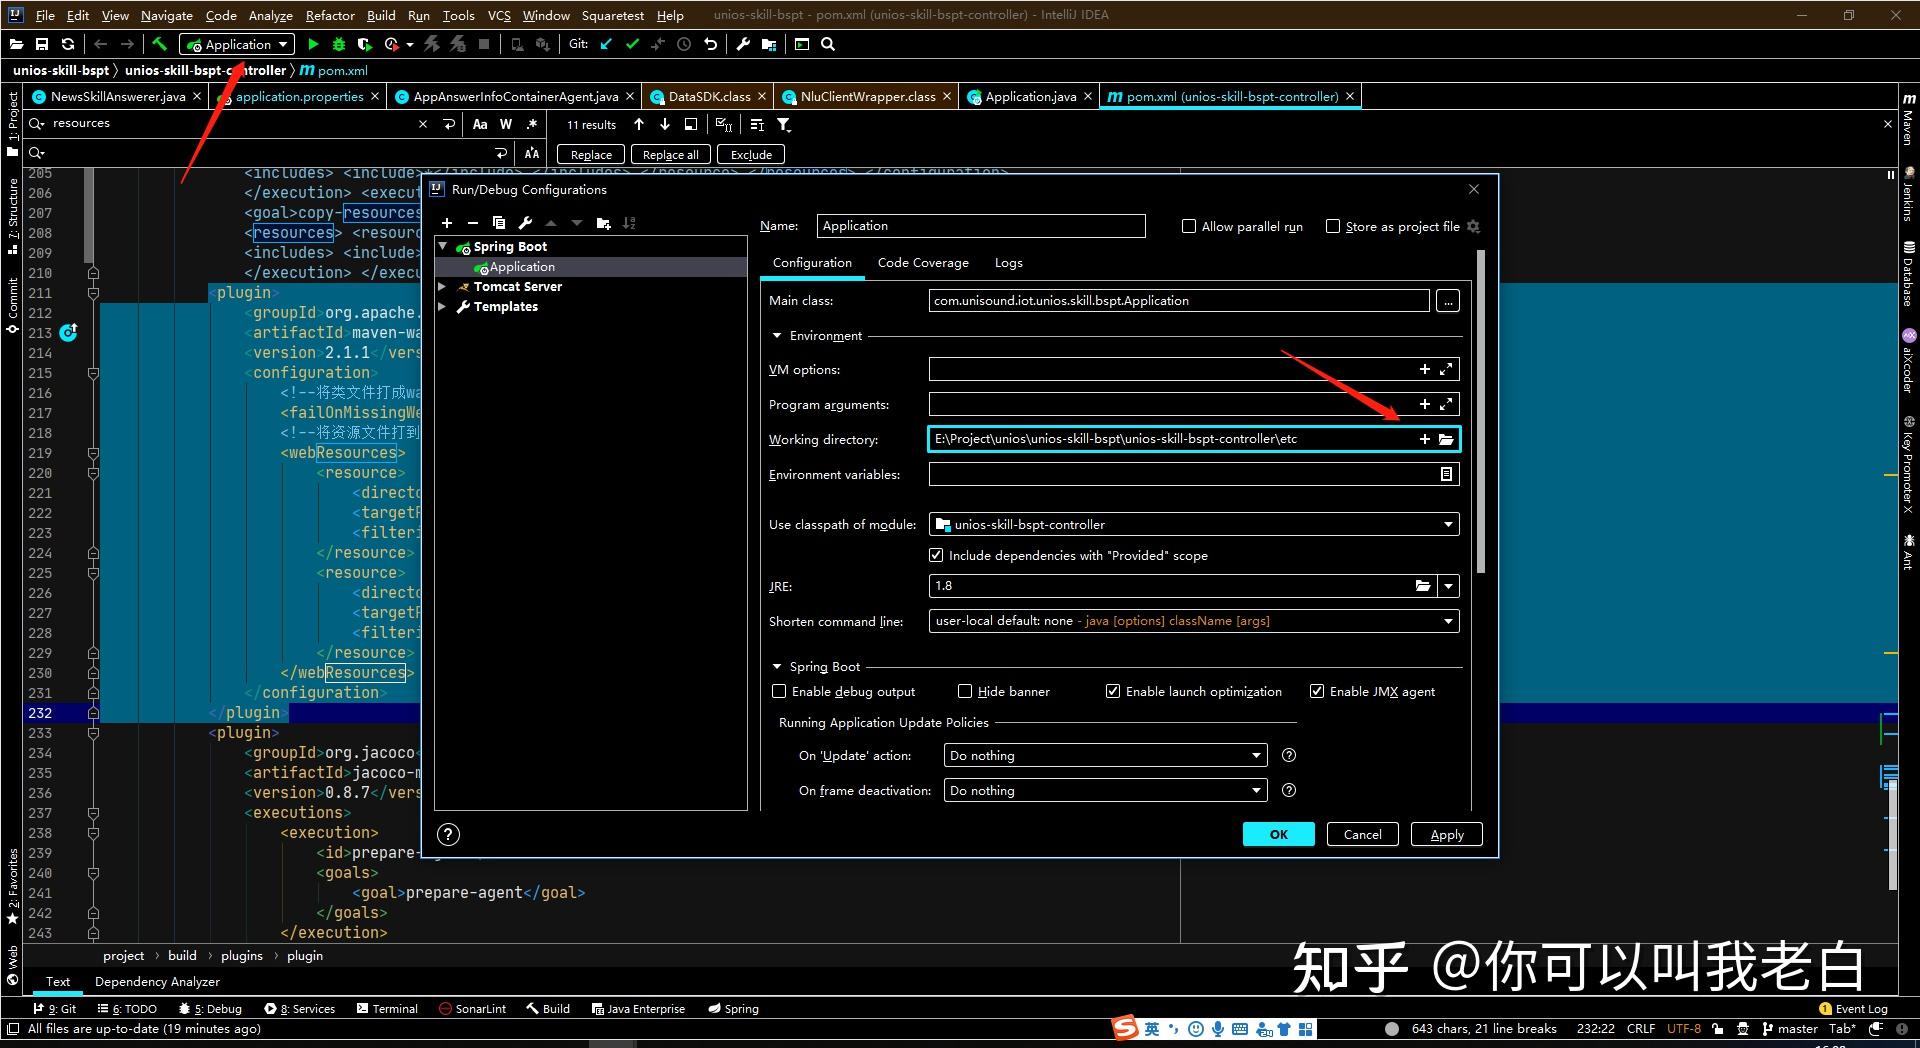Image resolution: width=1920 pixels, height=1048 pixels.
Task: Toggle Words option in find bar
Action: [506, 124]
